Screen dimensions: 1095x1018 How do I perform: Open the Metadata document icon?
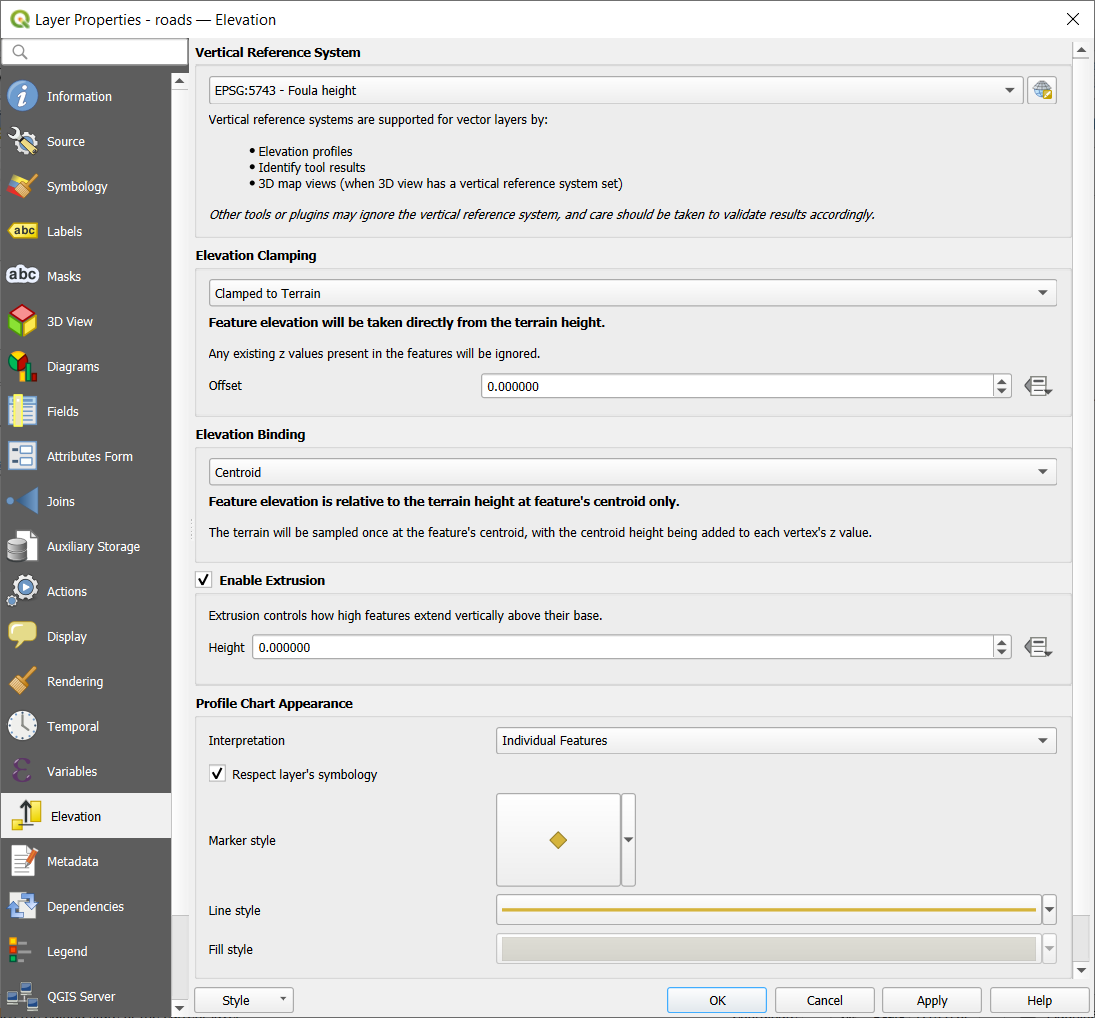(x=22, y=861)
